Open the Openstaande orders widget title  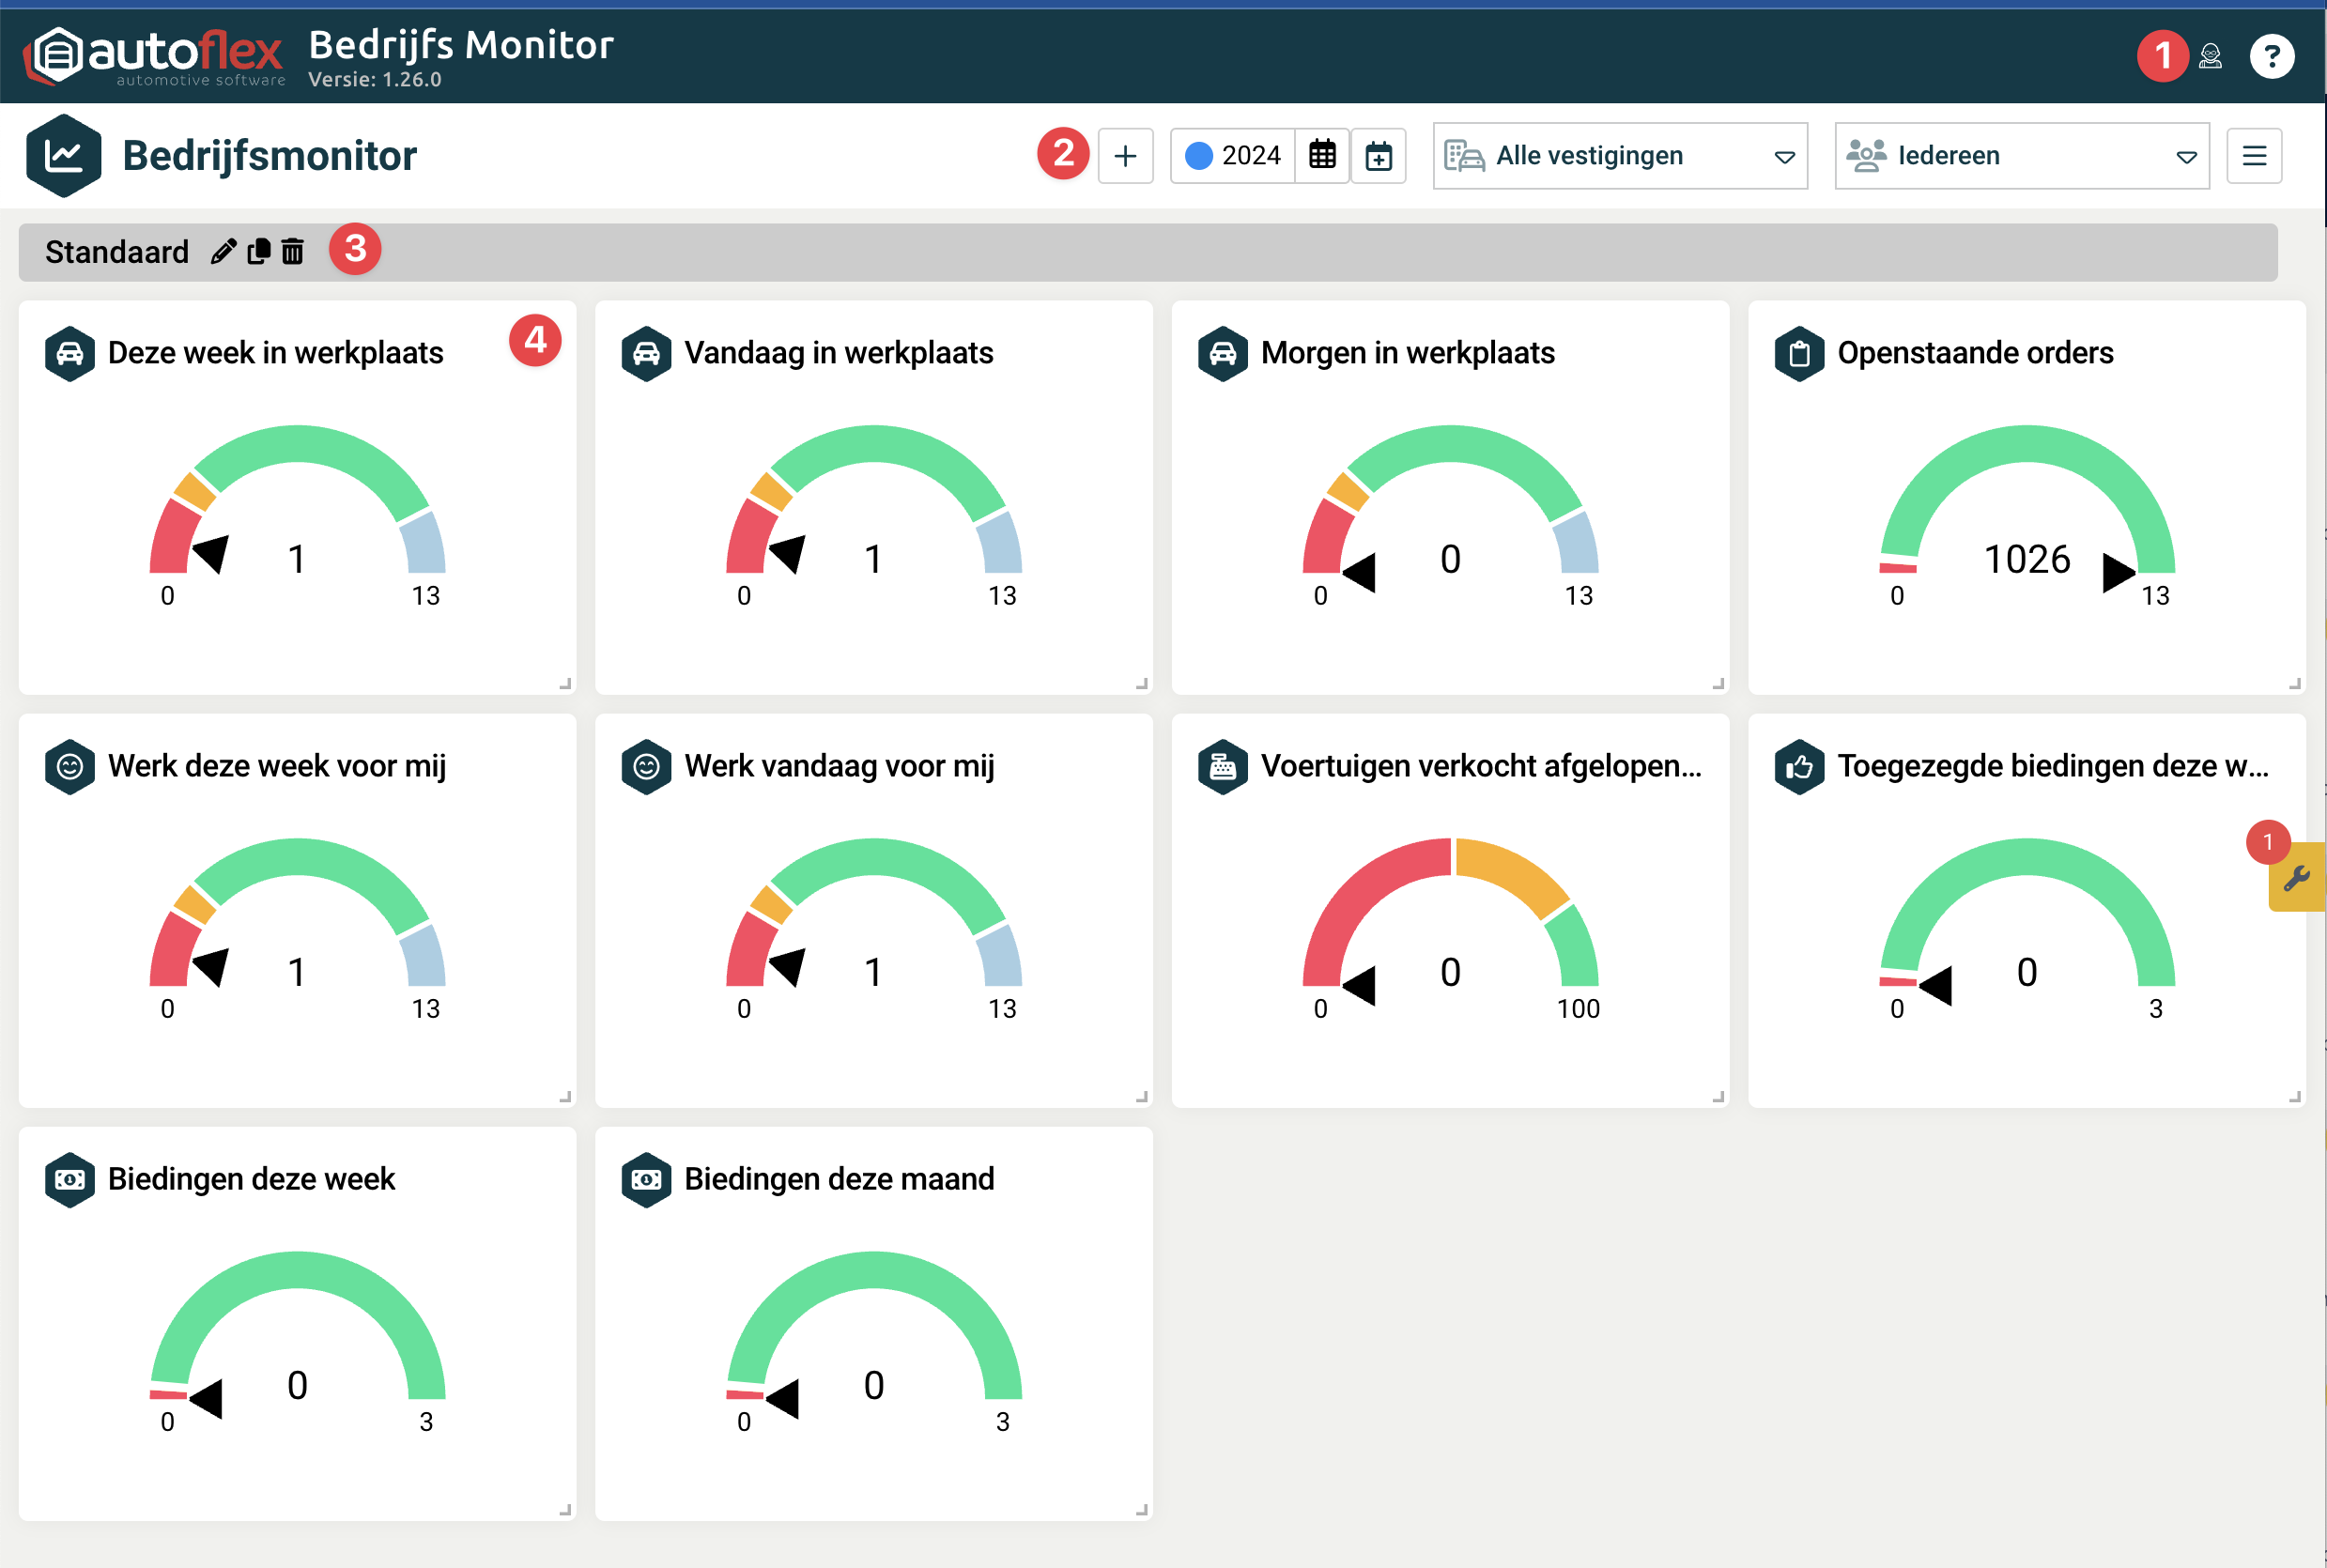(1975, 353)
